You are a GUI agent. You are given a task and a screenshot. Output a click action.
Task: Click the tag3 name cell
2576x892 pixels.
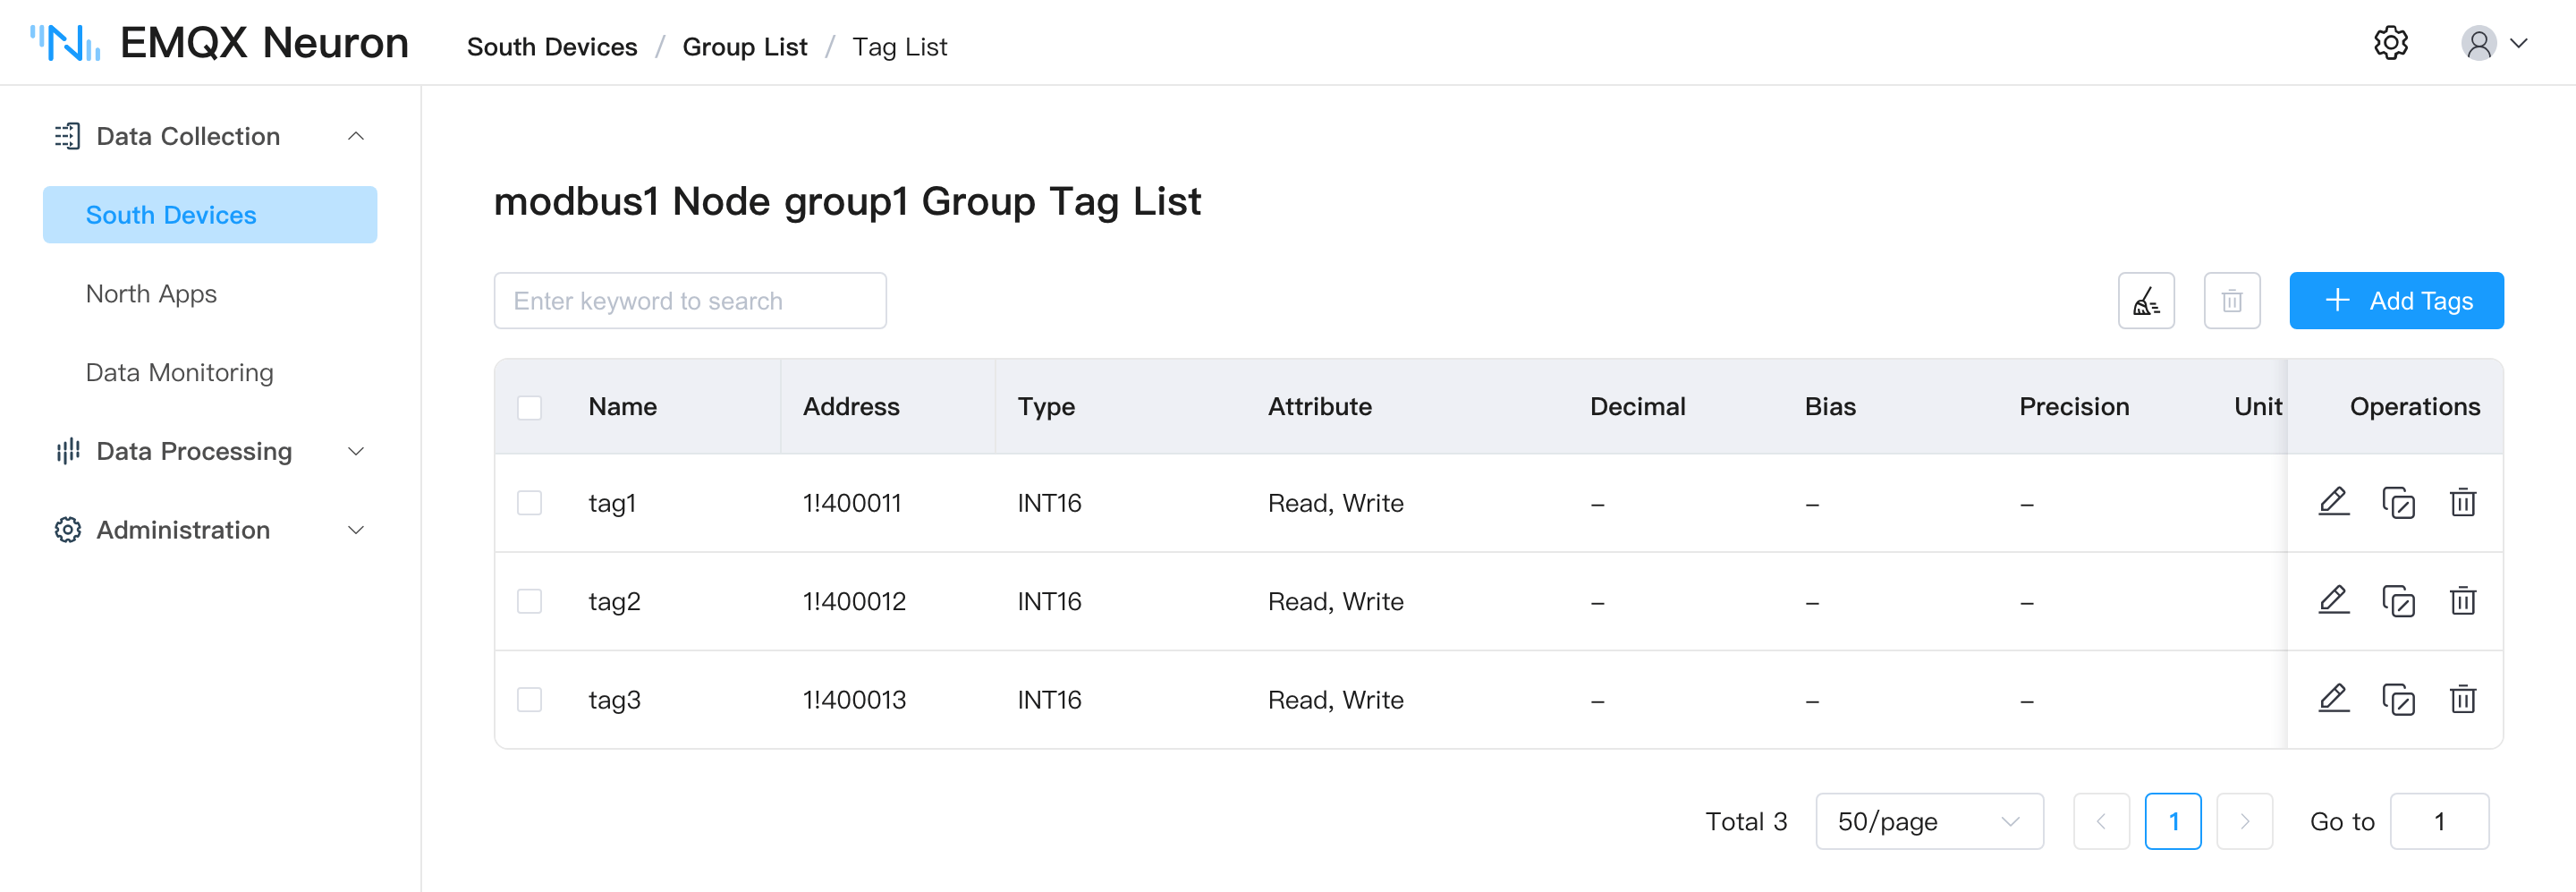click(614, 700)
